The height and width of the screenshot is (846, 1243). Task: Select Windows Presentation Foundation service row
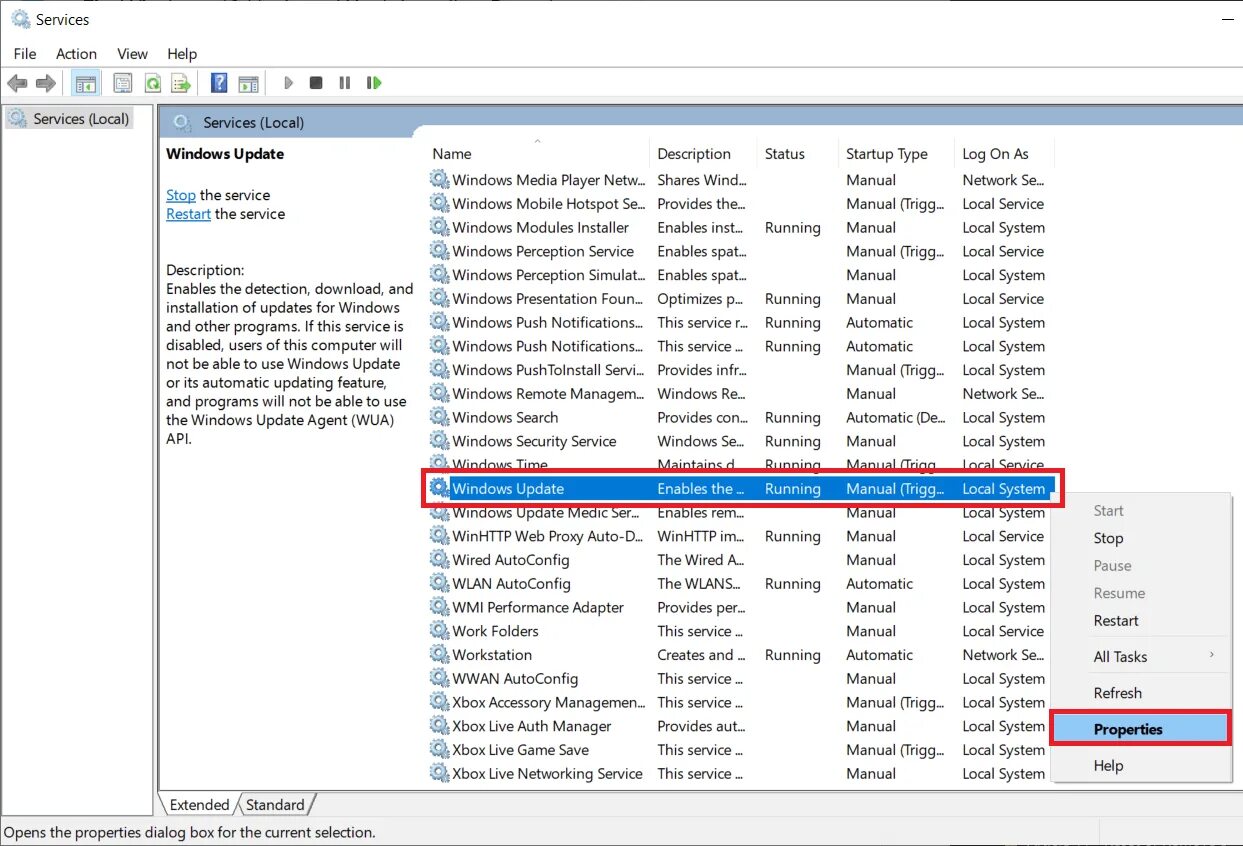[741, 298]
